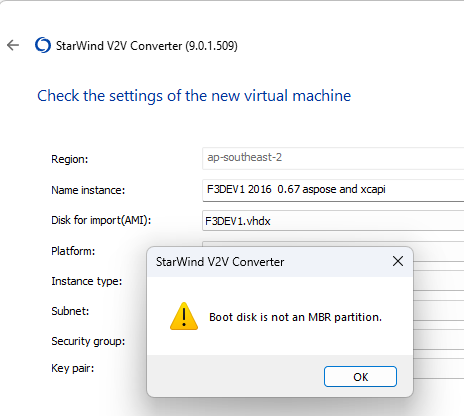The width and height of the screenshot is (464, 416).
Task: Click the window title StarWind V2V Converter (9.0.1.509)
Action: click(147, 46)
